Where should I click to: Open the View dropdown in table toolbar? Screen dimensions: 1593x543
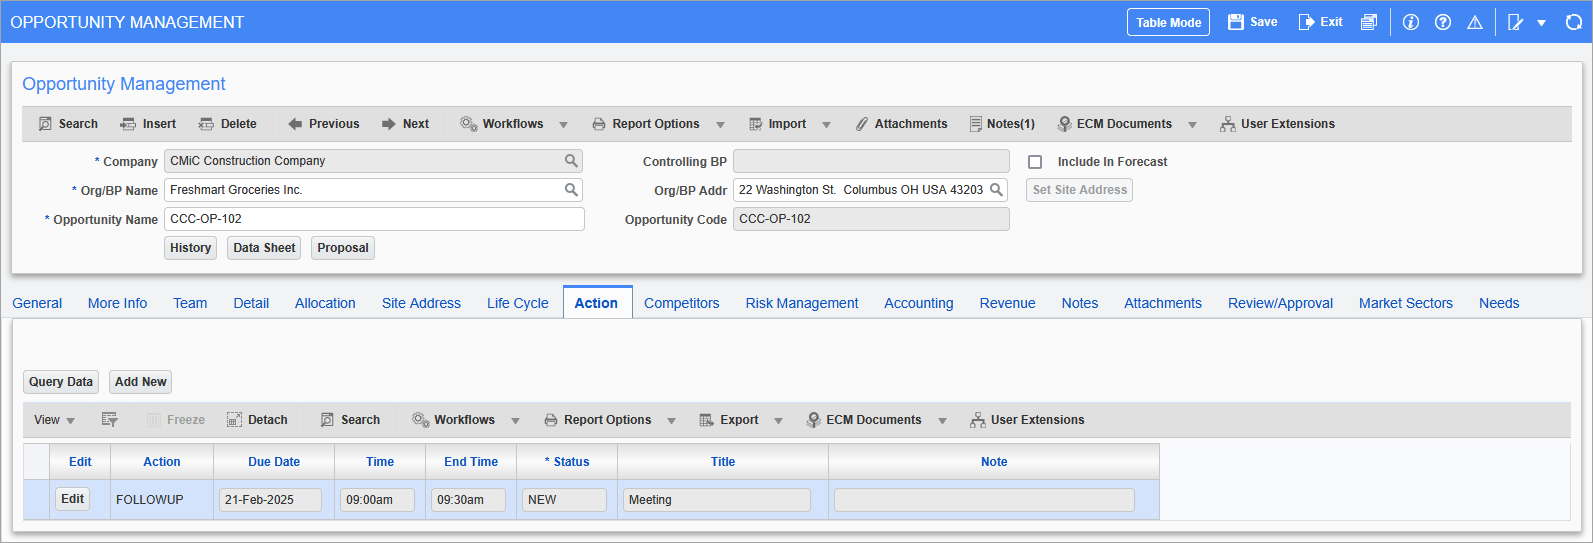click(54, 420)
